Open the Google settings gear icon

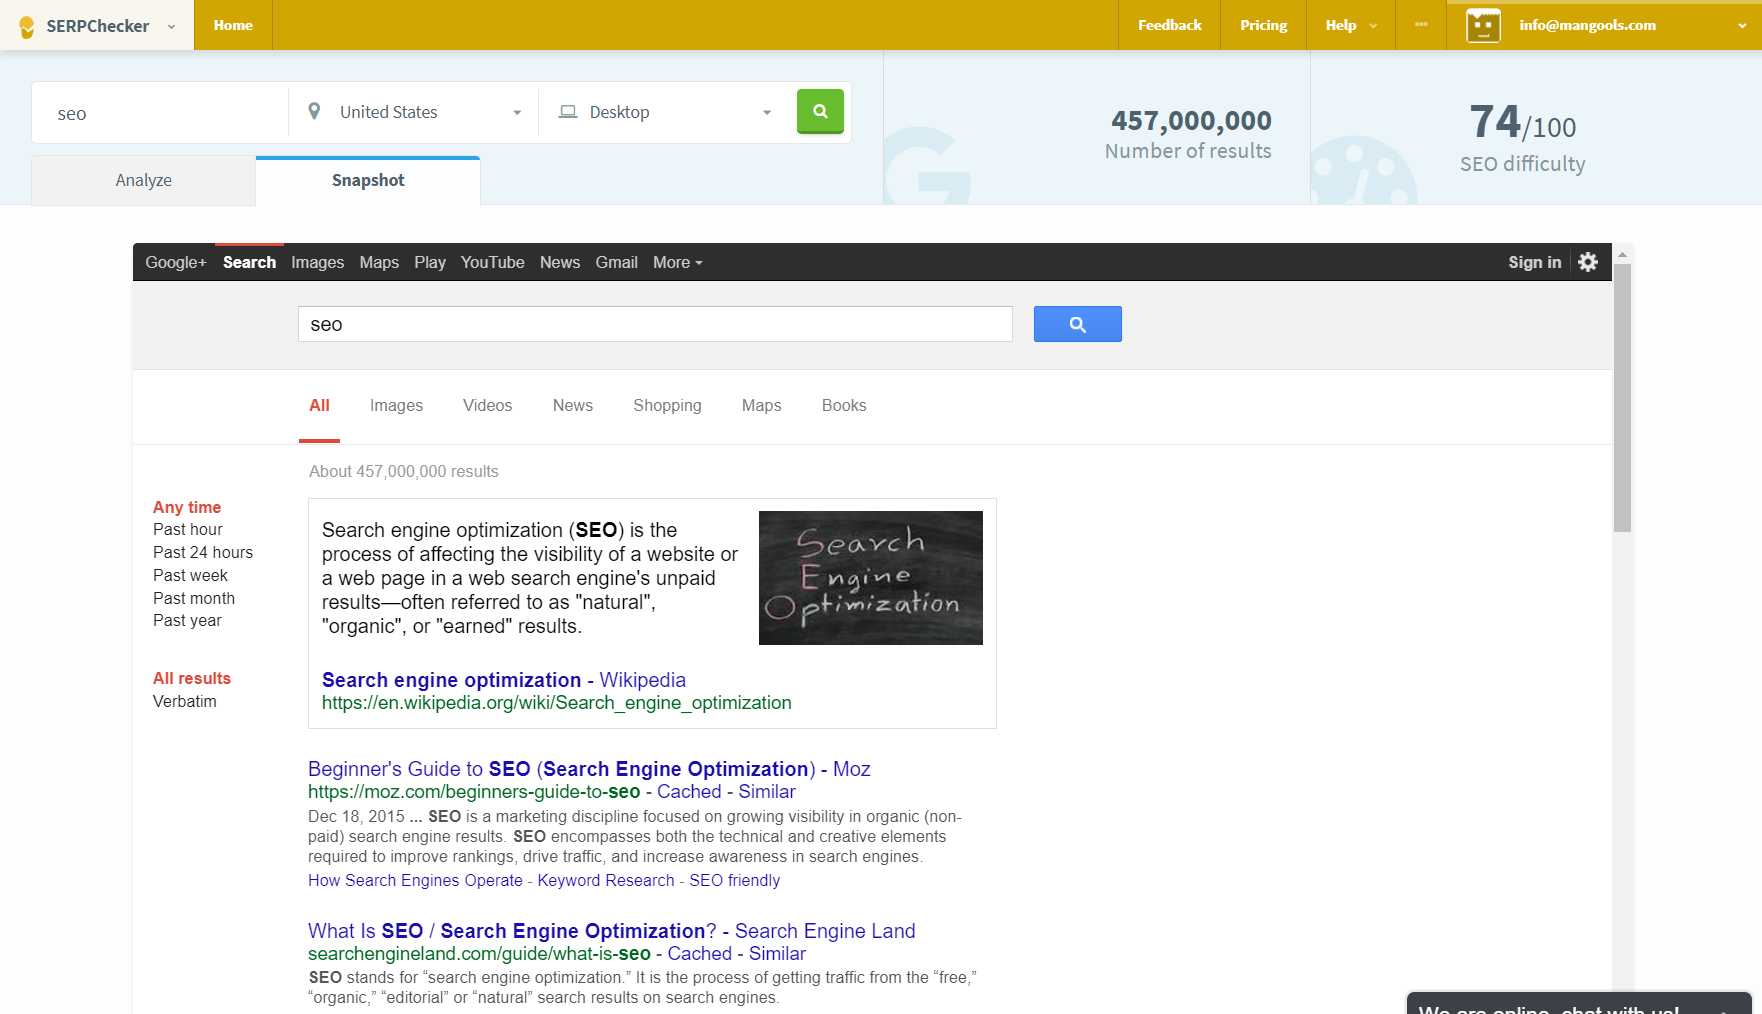(x=1588, y=262)
